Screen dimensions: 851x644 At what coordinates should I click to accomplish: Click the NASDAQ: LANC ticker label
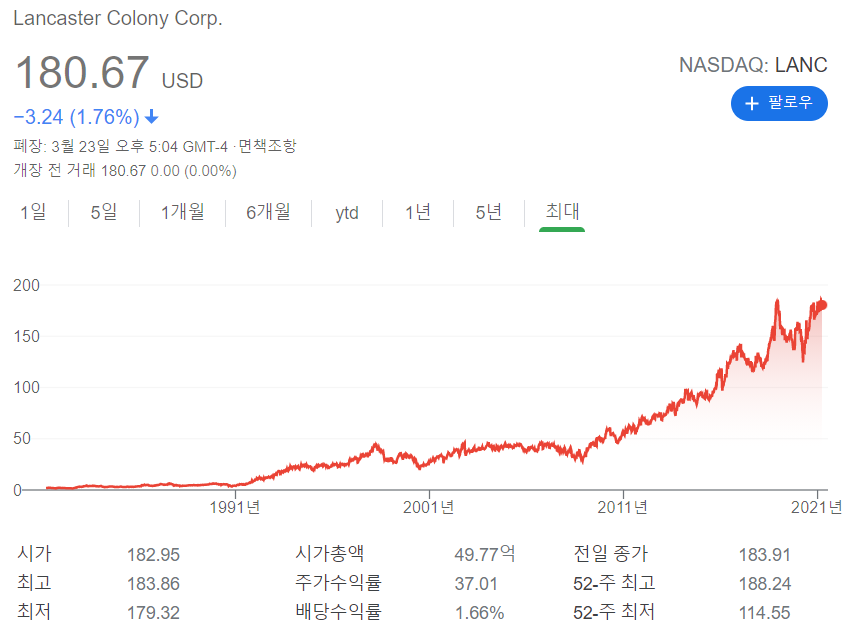[x=754, y=65]
